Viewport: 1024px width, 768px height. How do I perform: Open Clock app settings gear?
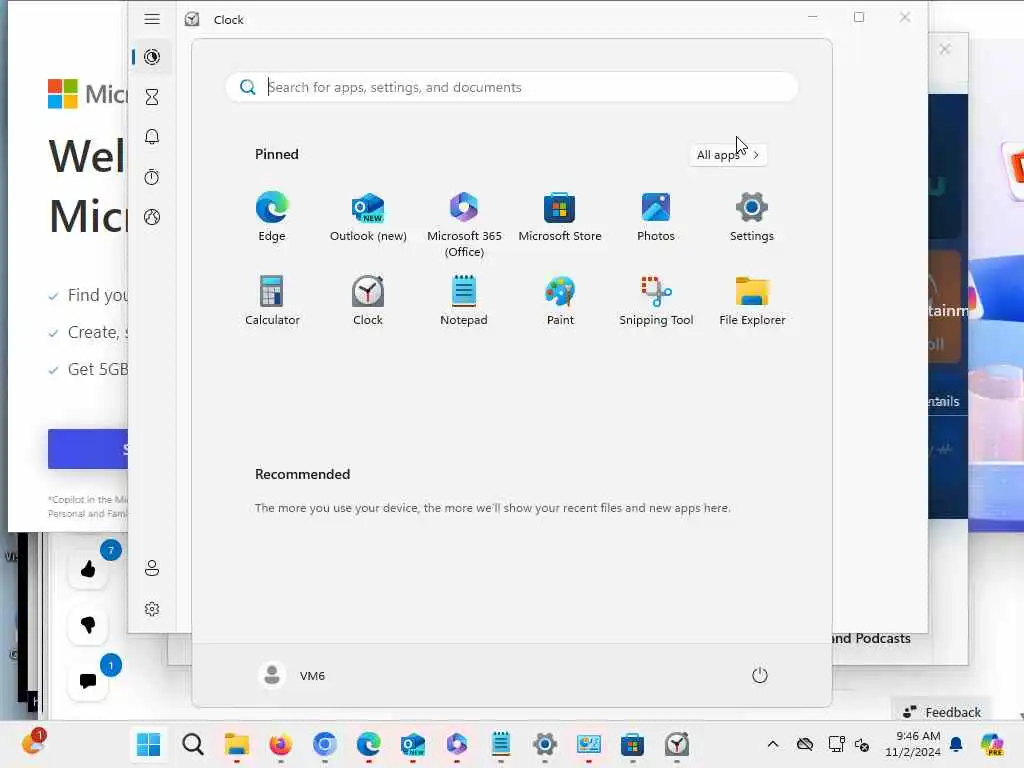point(152,609)
